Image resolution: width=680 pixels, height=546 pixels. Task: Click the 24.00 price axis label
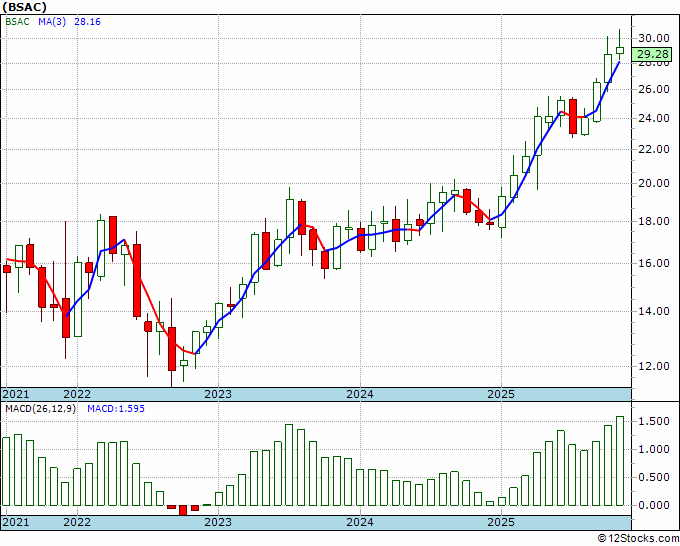[x=654, y=118]
